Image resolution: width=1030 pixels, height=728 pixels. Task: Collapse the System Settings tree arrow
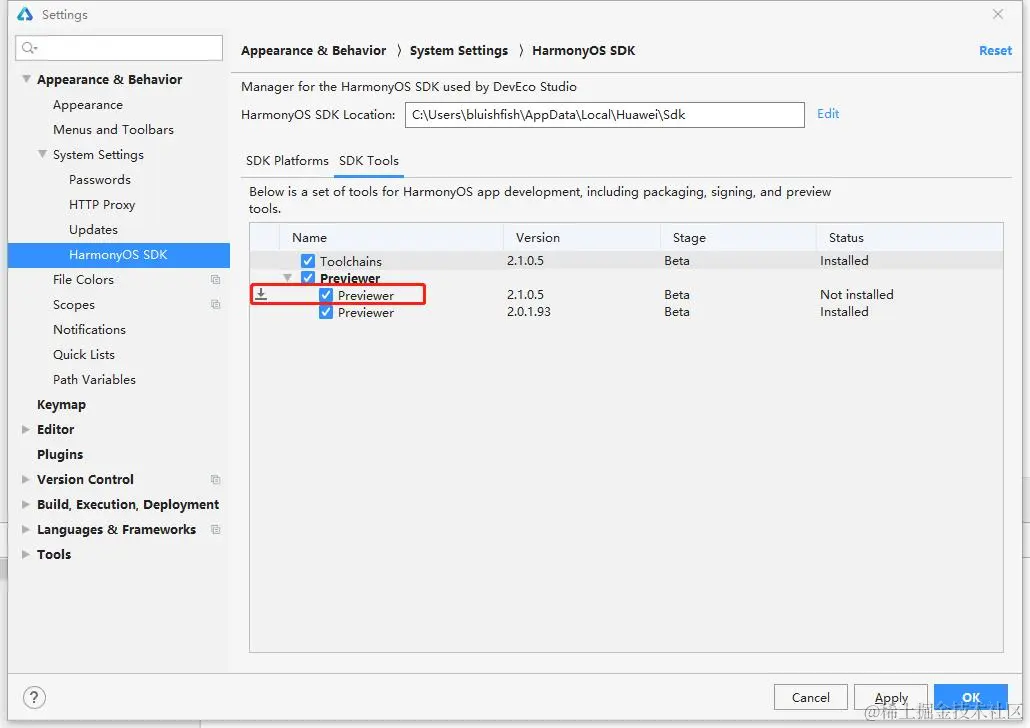tap(42, 154)
